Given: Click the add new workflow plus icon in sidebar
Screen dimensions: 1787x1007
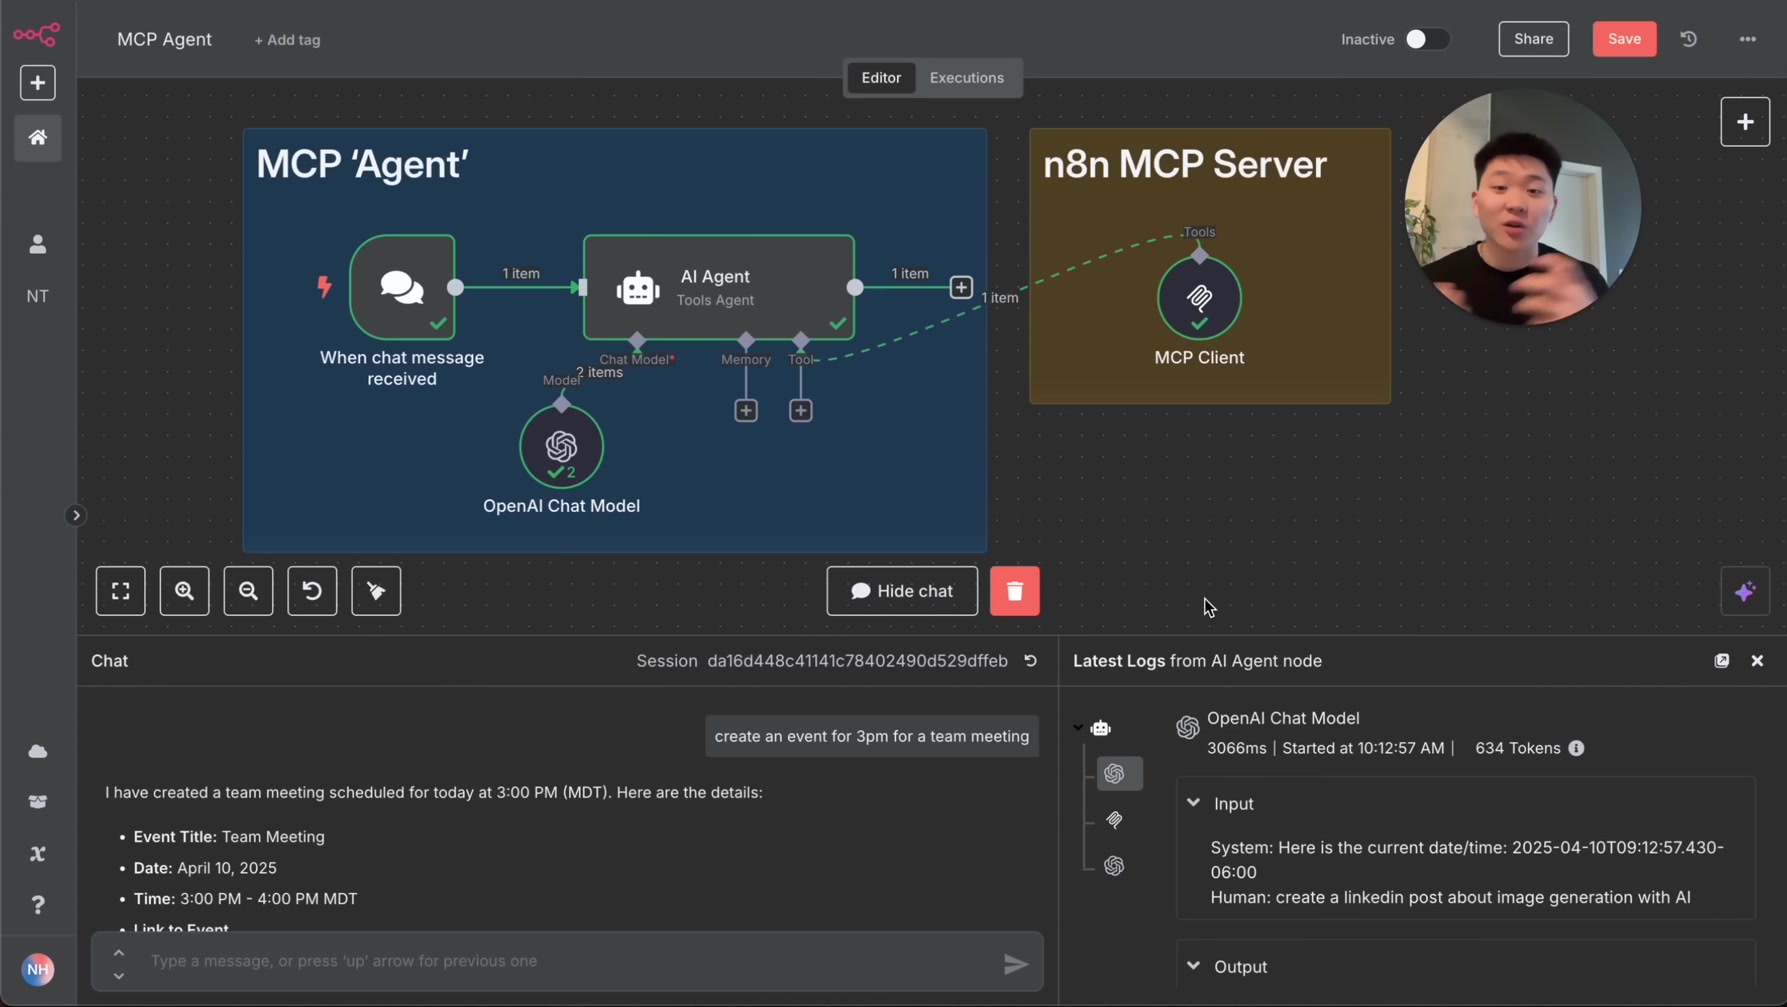Looking at the screenshot, I should tap(38, 83).
